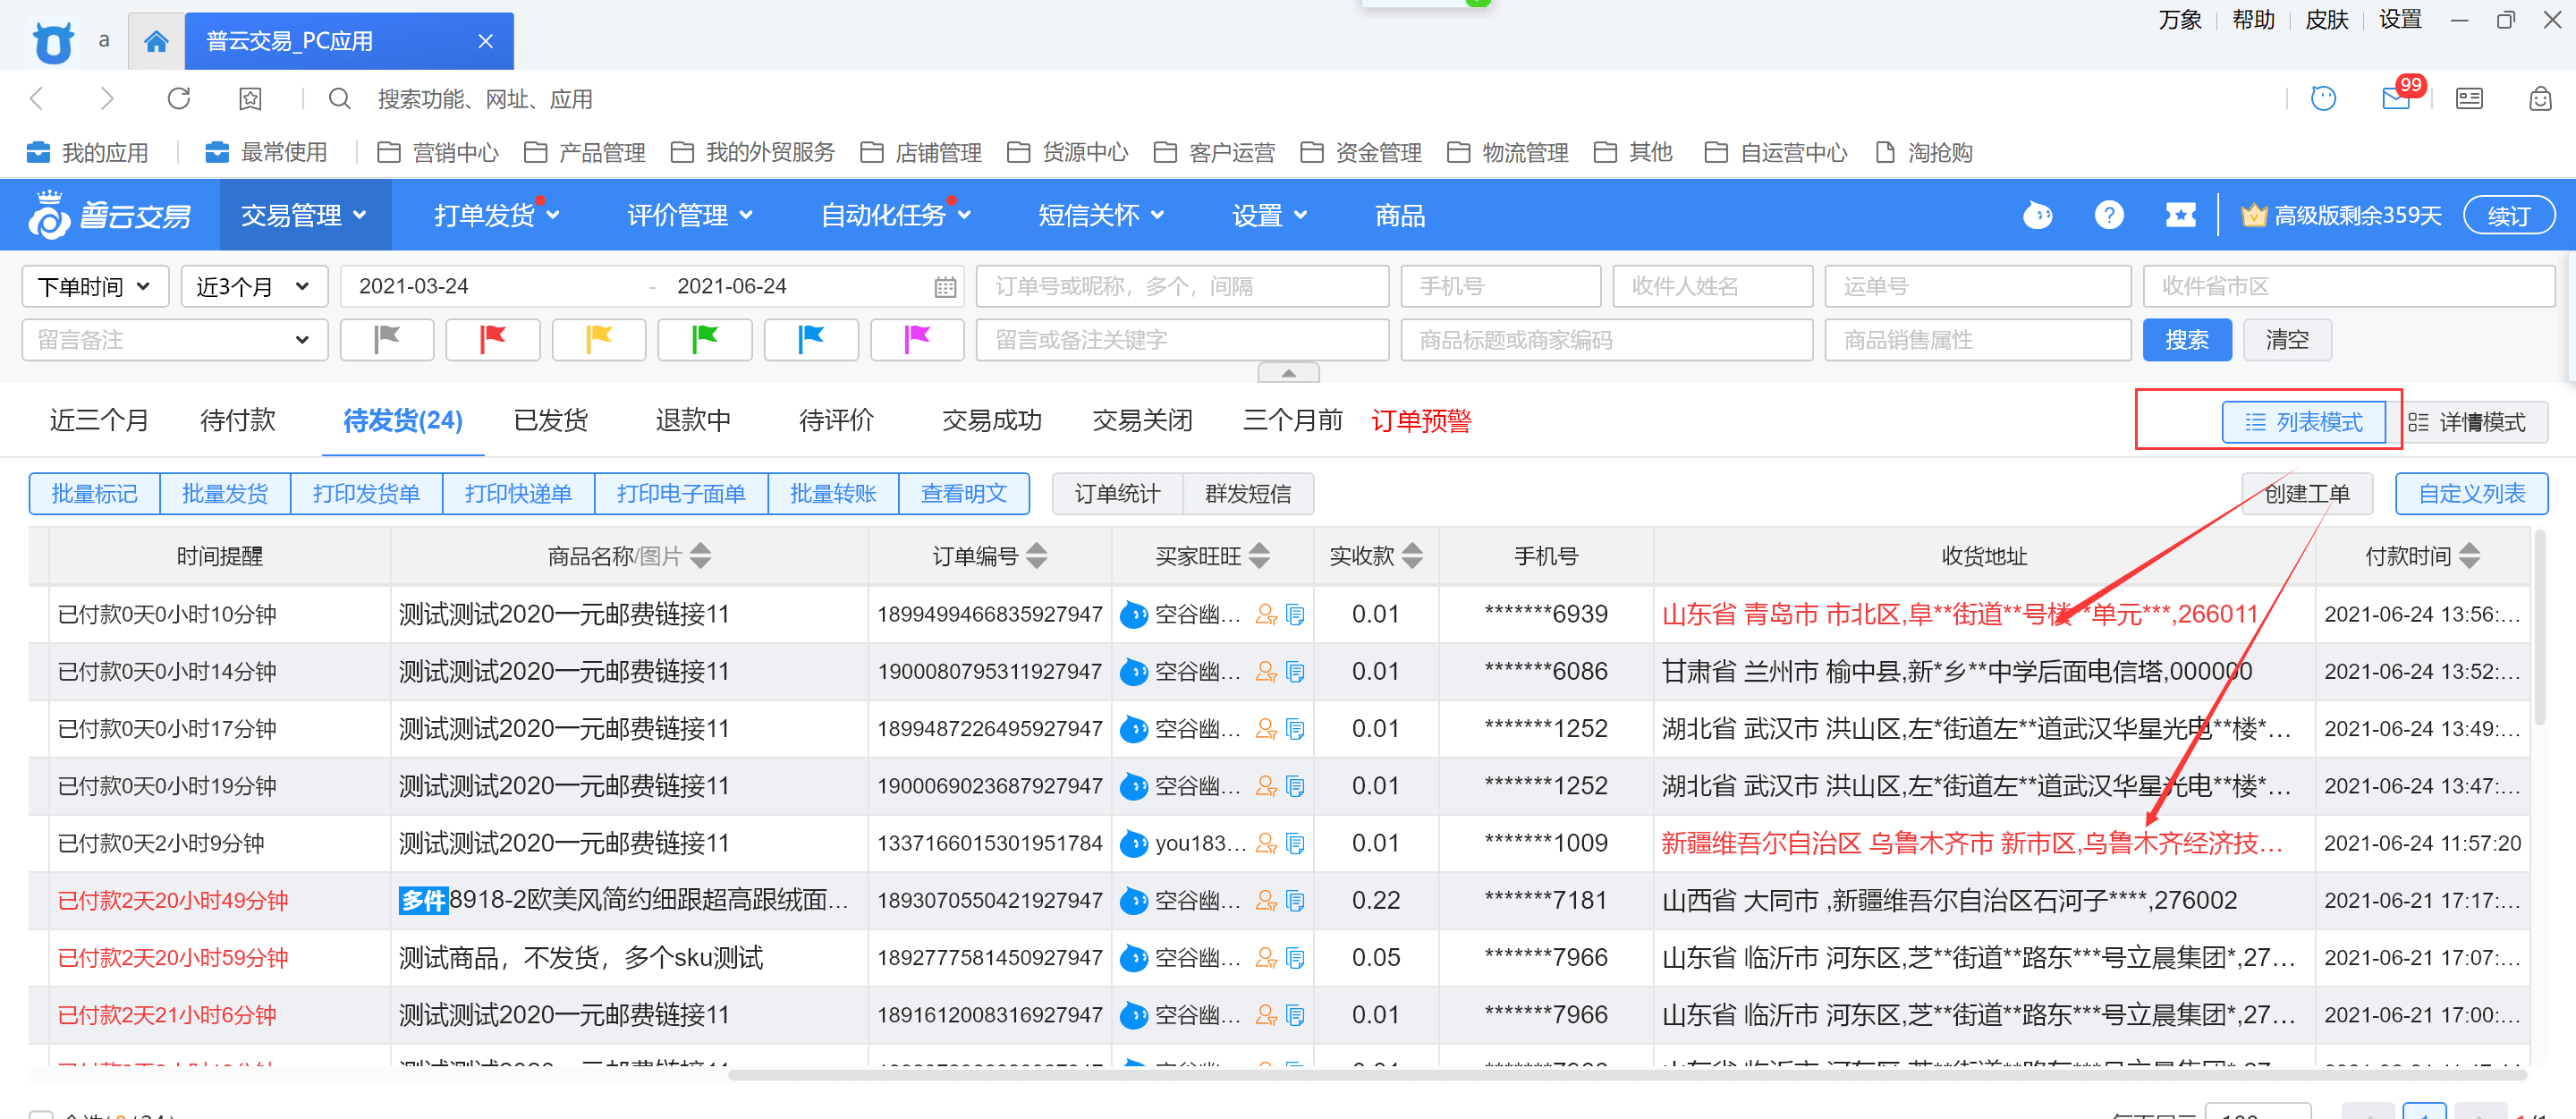2576x1119 pixels.
Task: Switch to 详情模式 detail view
Action: (2468, 422)
